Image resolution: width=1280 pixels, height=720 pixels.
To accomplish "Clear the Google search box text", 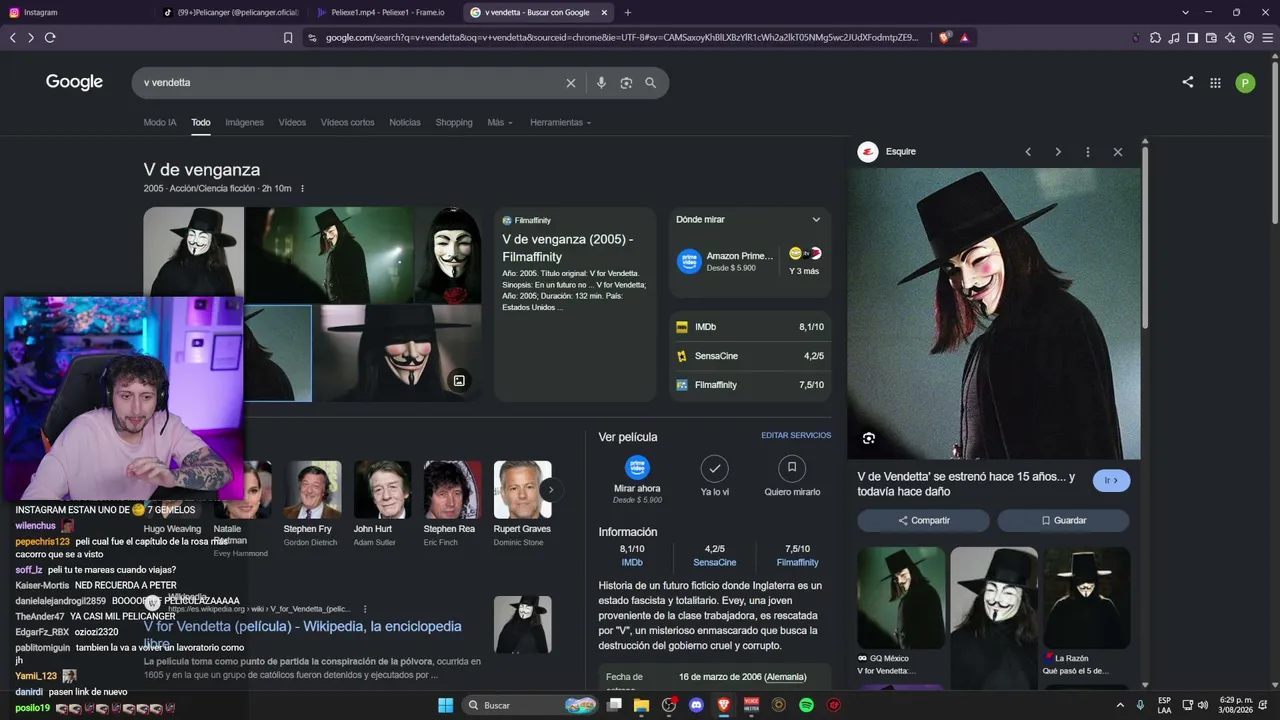I will pos(571,83).
